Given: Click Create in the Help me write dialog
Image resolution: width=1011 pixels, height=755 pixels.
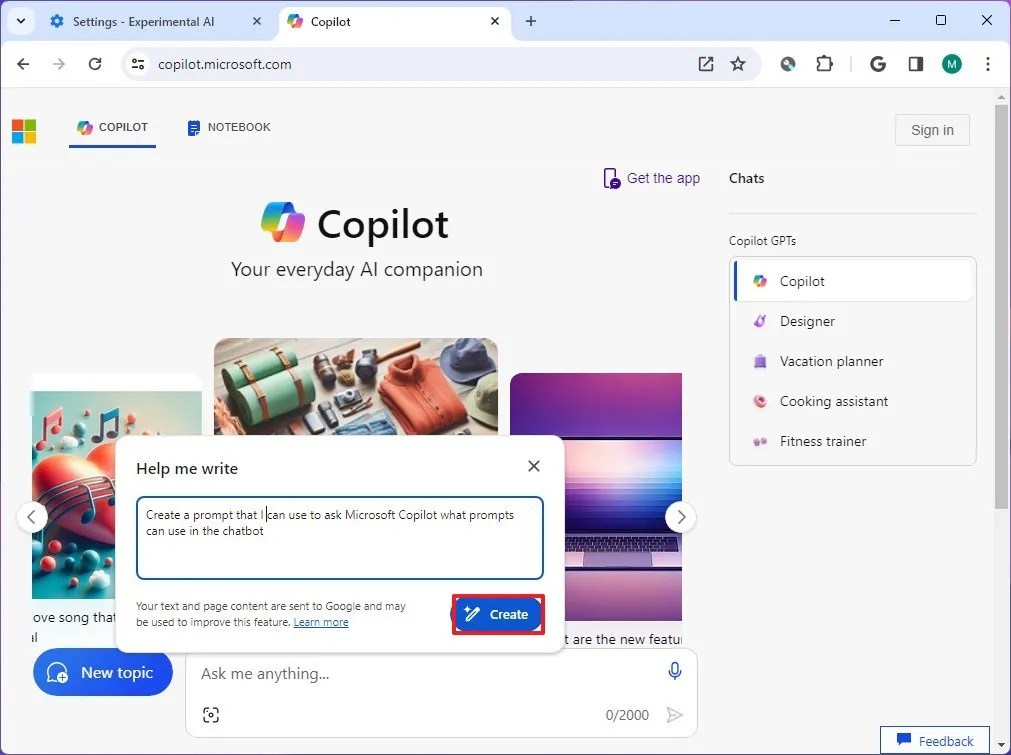Looking at the screenshot, I should tap(497, 614).
